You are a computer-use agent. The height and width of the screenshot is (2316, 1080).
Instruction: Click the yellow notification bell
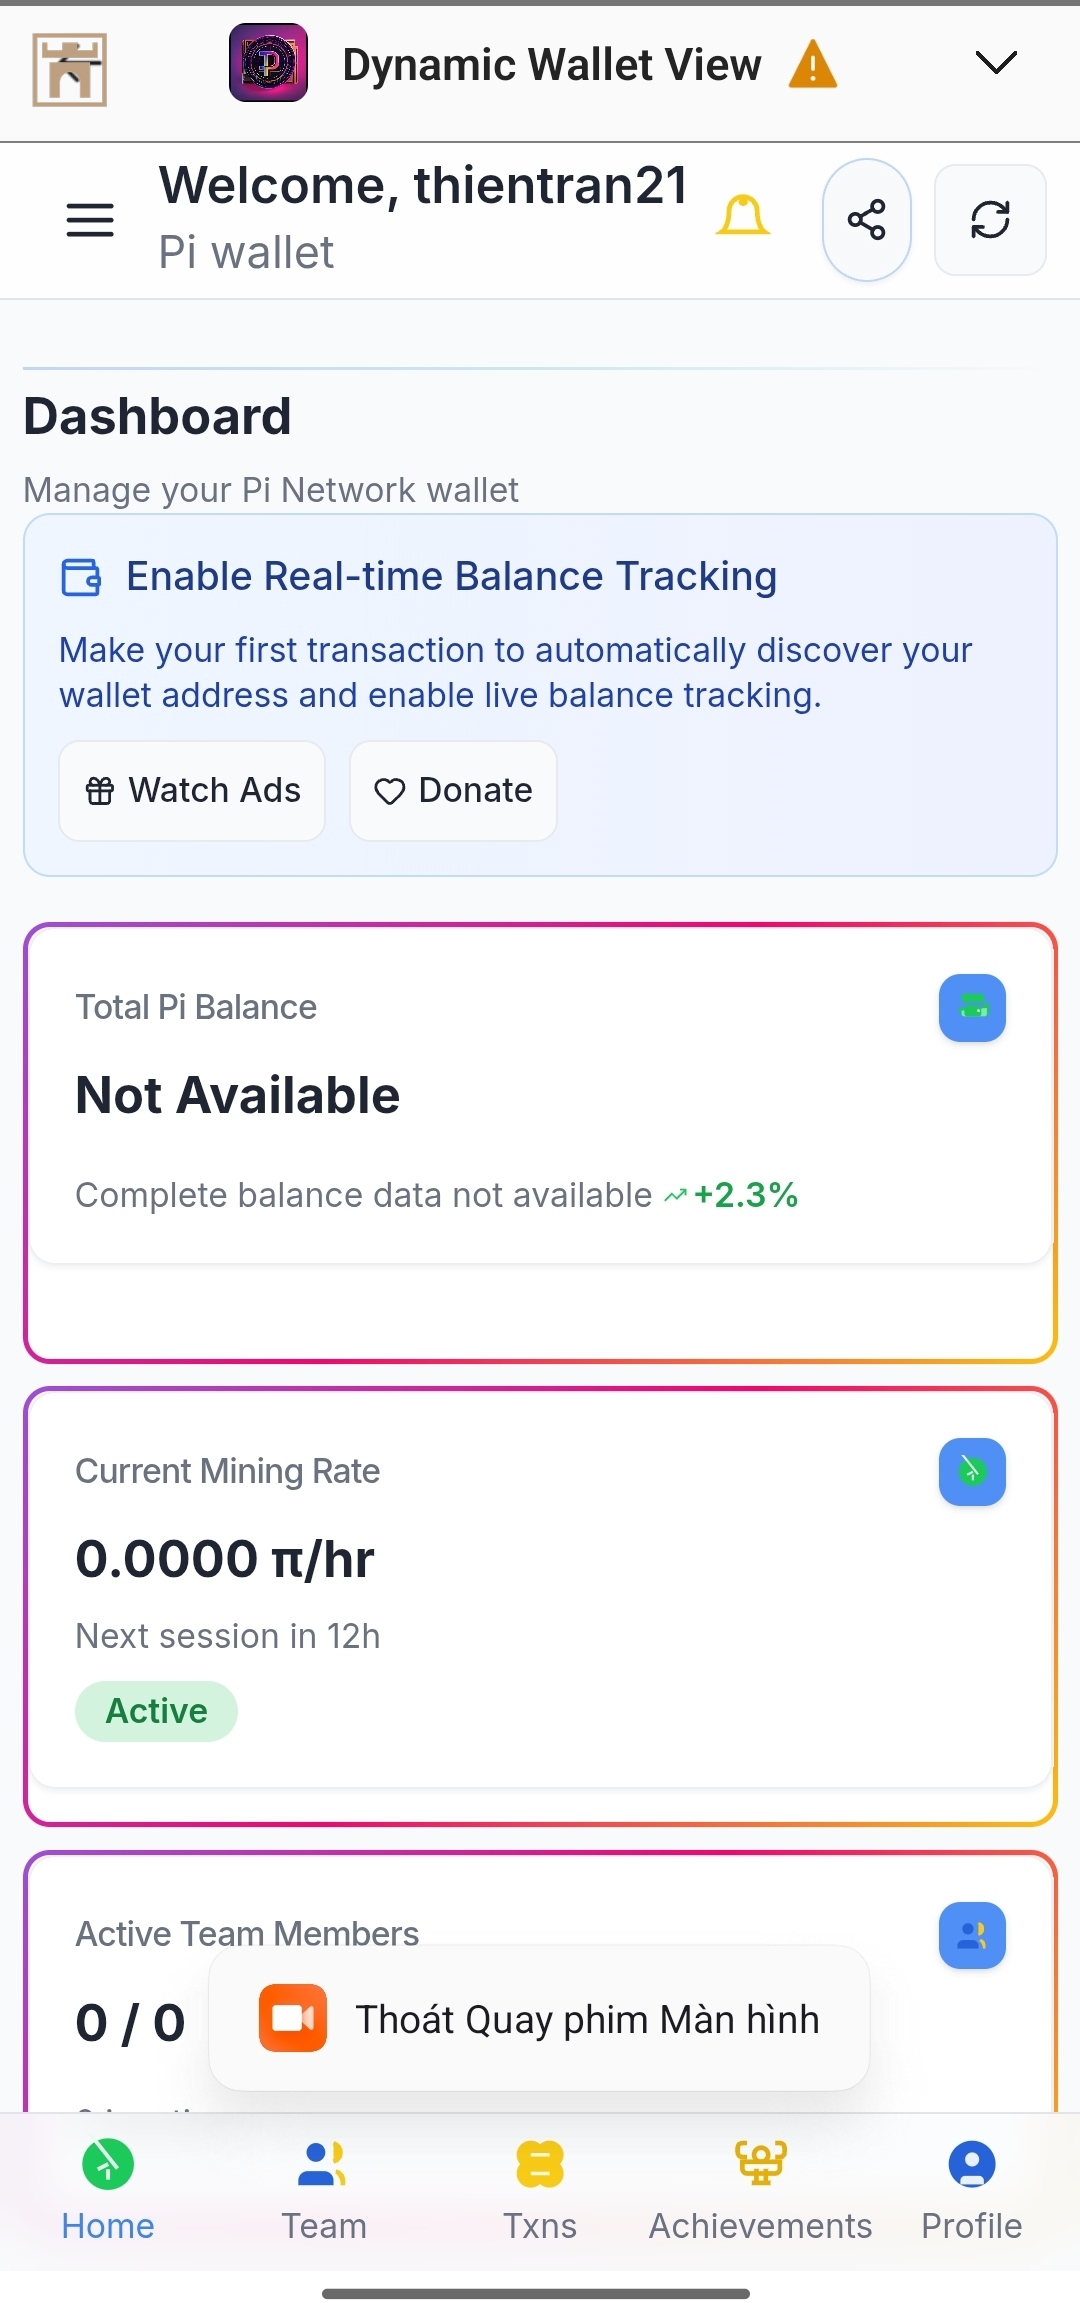(x=742, y=216)
